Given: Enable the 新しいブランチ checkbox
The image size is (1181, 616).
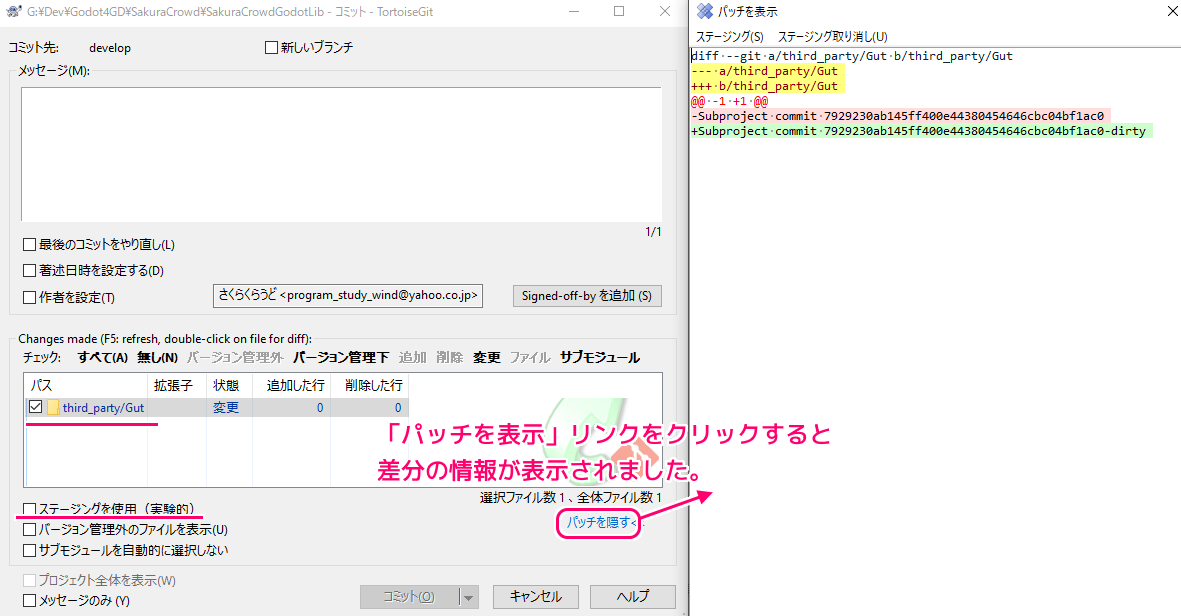Looking at the screenshot, I should click(271, 48).
